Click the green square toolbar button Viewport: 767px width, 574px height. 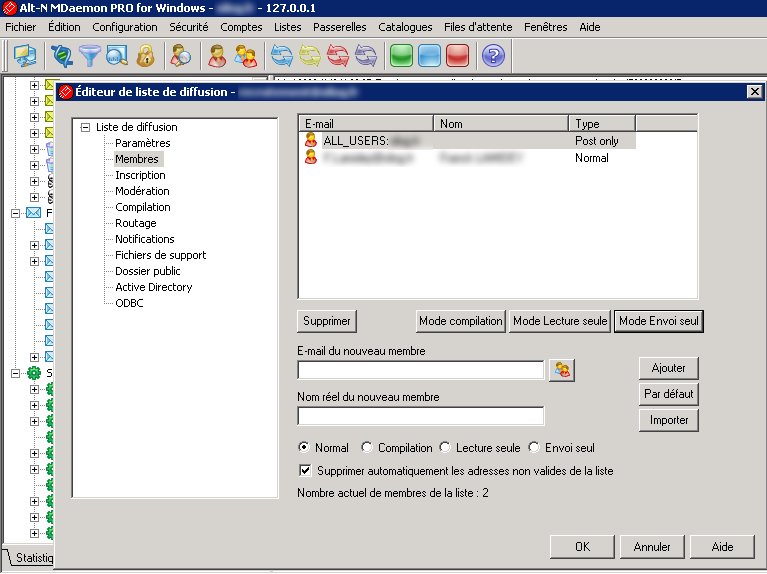(x=401, y=55)
